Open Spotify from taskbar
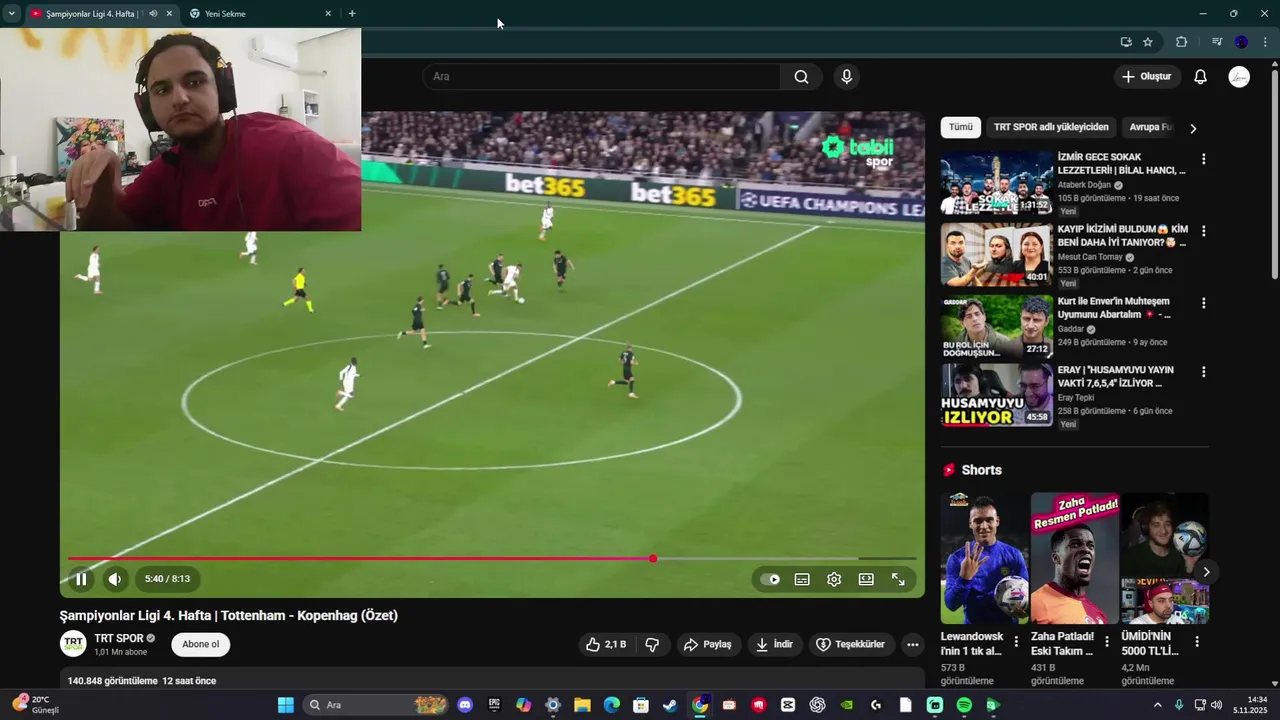 pos(964,705)
